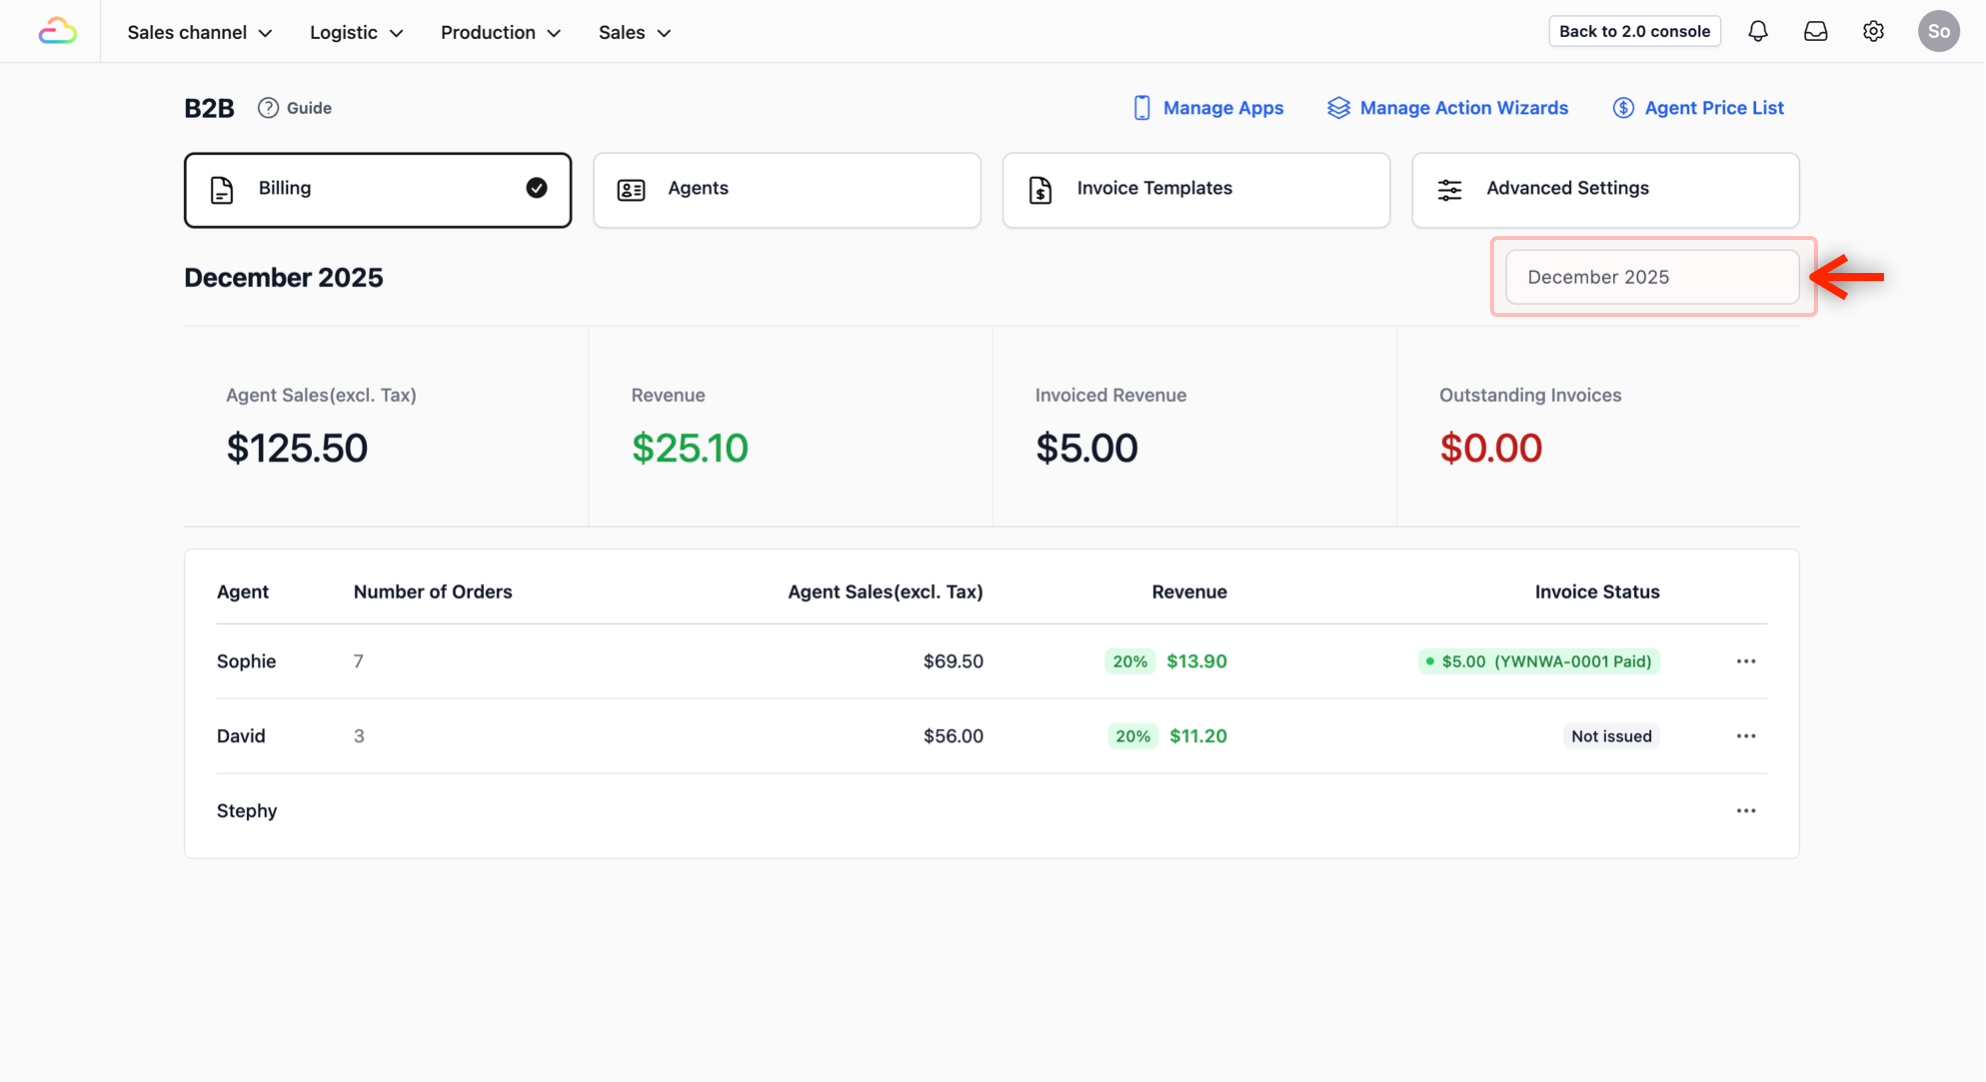Screen dimensions: 1986x1082
Task: Click the cloud logo icon
Action: pyautogui.click(x=57, y=32)
